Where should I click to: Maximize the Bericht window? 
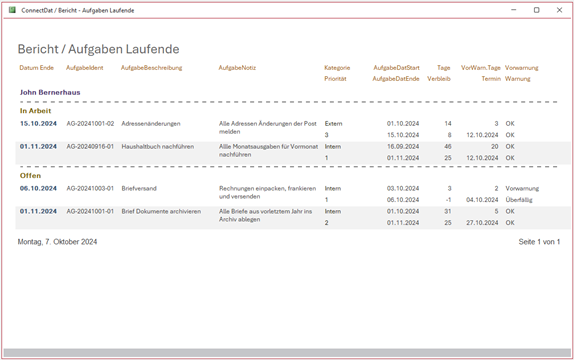tap(536, 10)
